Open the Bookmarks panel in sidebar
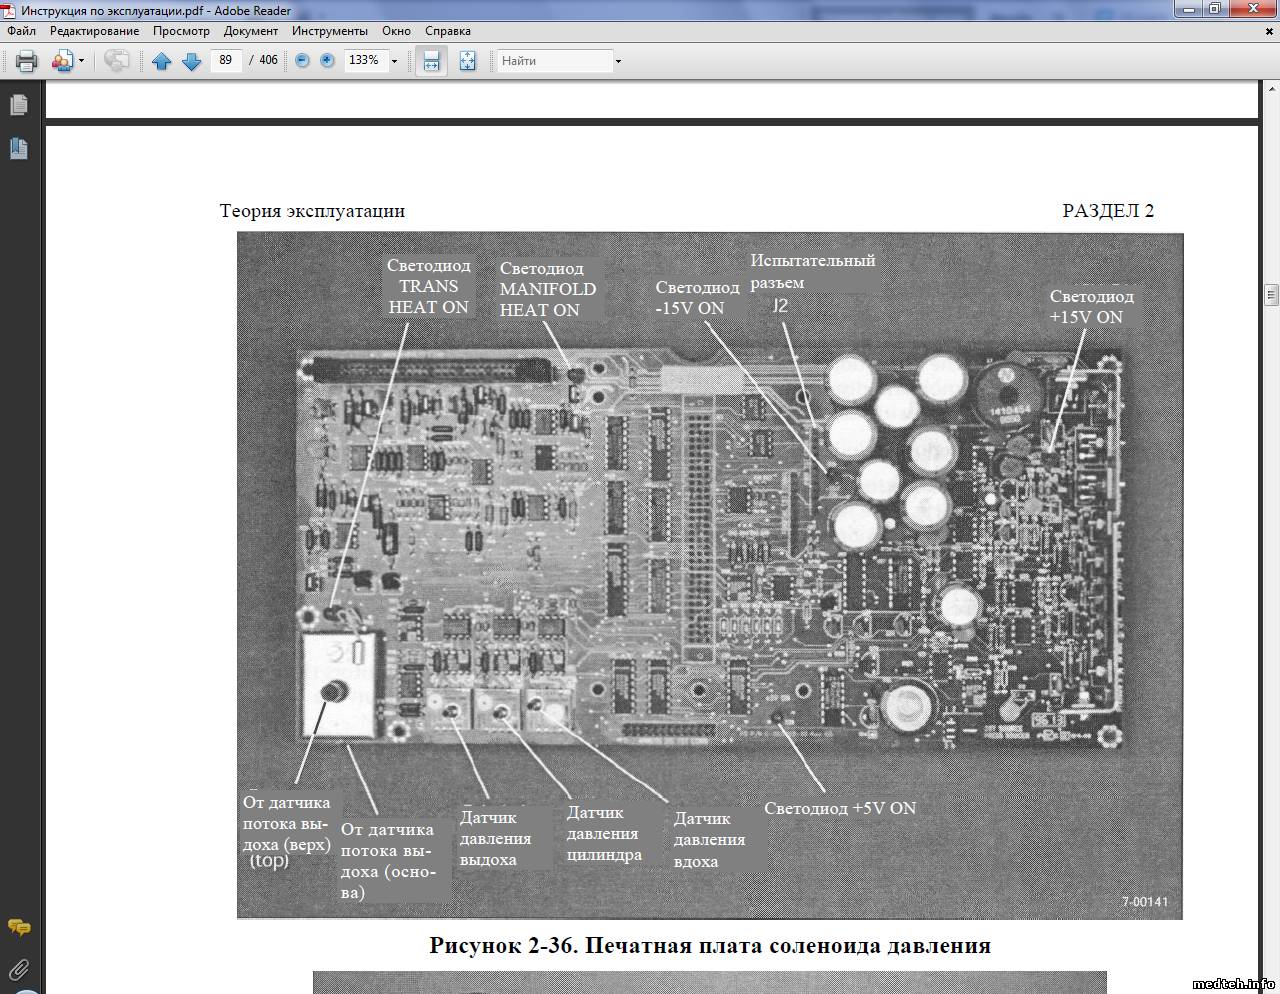The width and height of the screenshot is (1280, 994). tap(18, 149)
